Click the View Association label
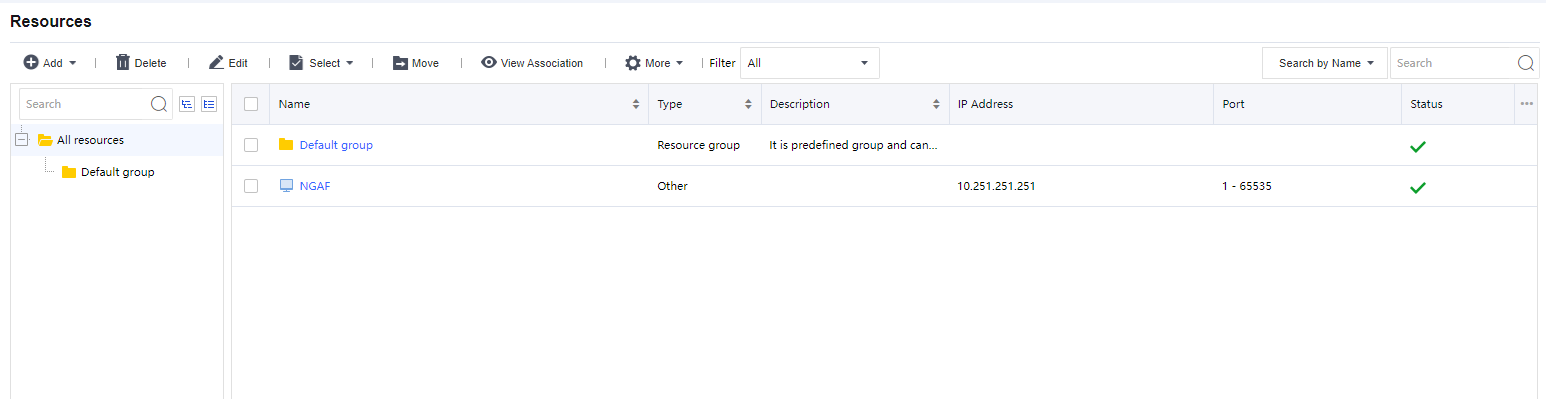Viewport: 1546px width, 399px height. coord(542,63)
